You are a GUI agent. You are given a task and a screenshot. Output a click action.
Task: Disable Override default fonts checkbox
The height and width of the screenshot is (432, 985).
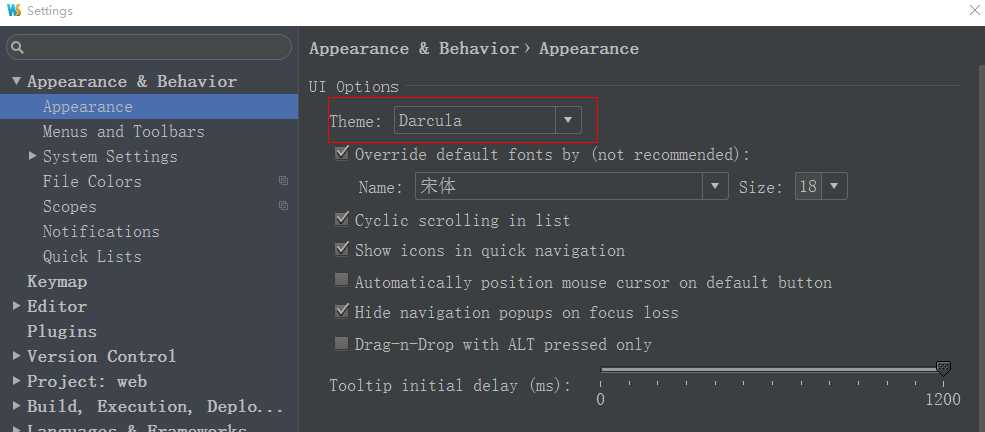coord(342,153)
